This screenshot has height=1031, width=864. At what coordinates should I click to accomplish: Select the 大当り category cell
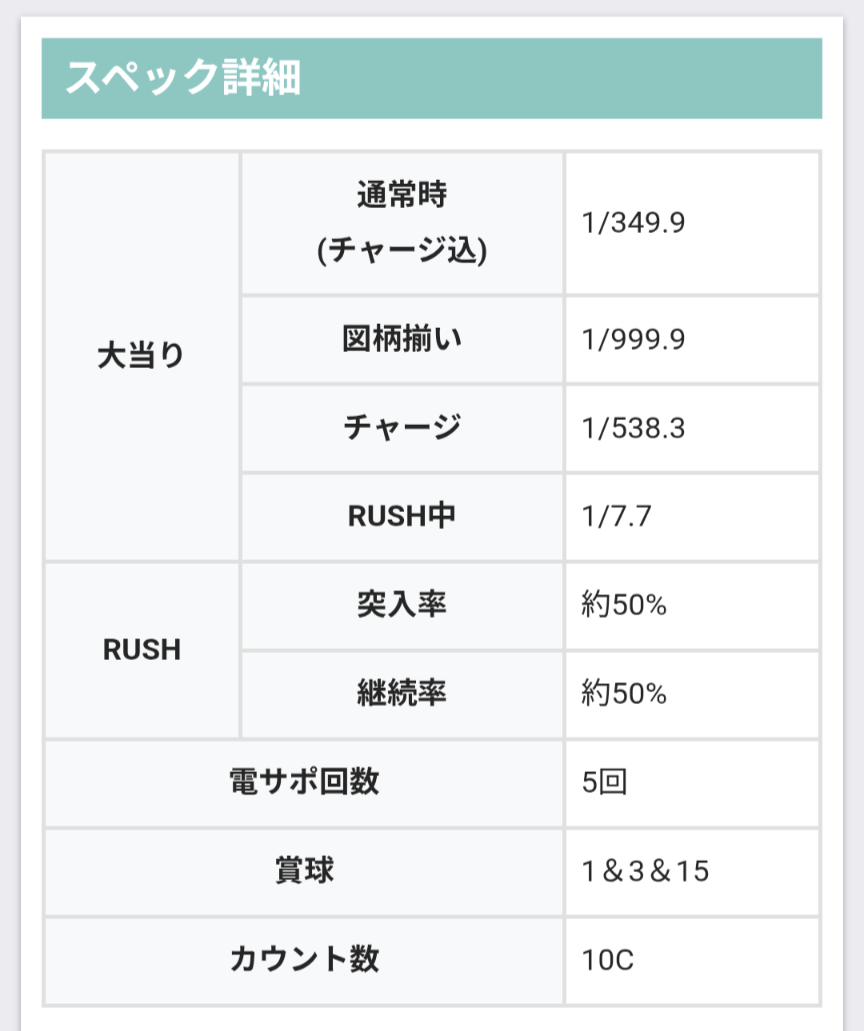(x=141, y=356)
